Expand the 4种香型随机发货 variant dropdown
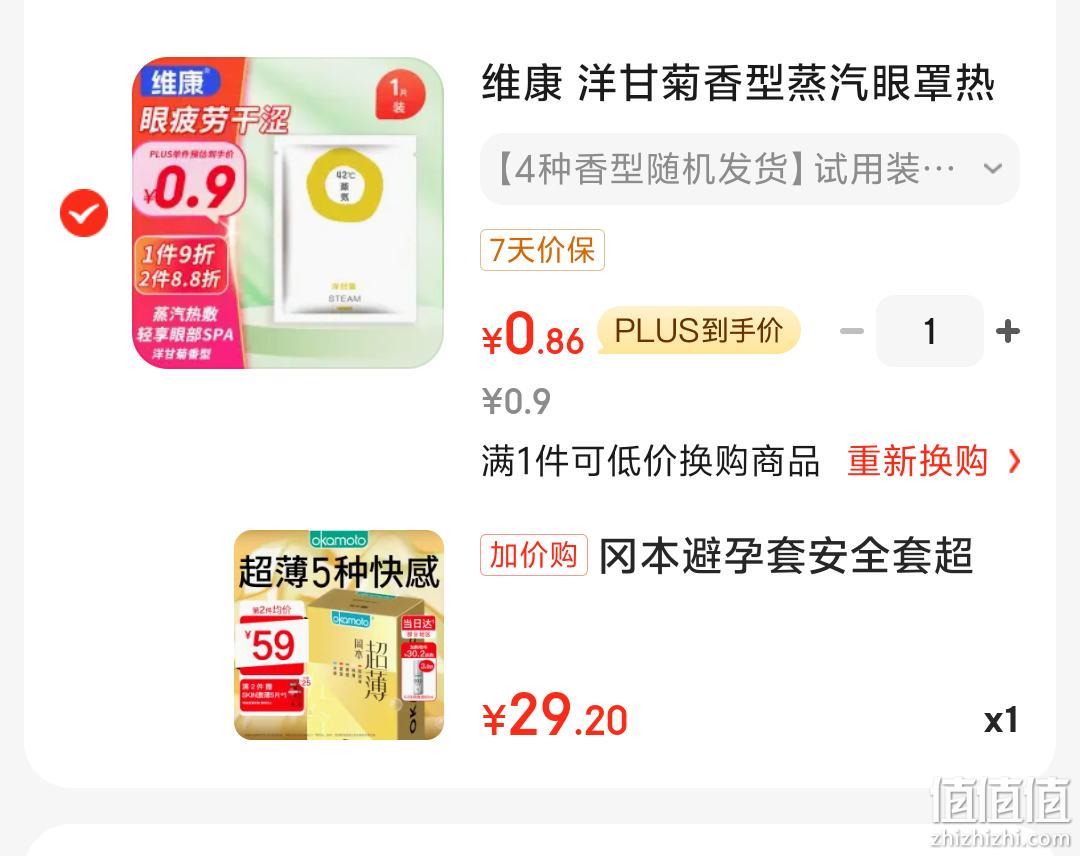The image size is (1080, 856). coord(749,169)
